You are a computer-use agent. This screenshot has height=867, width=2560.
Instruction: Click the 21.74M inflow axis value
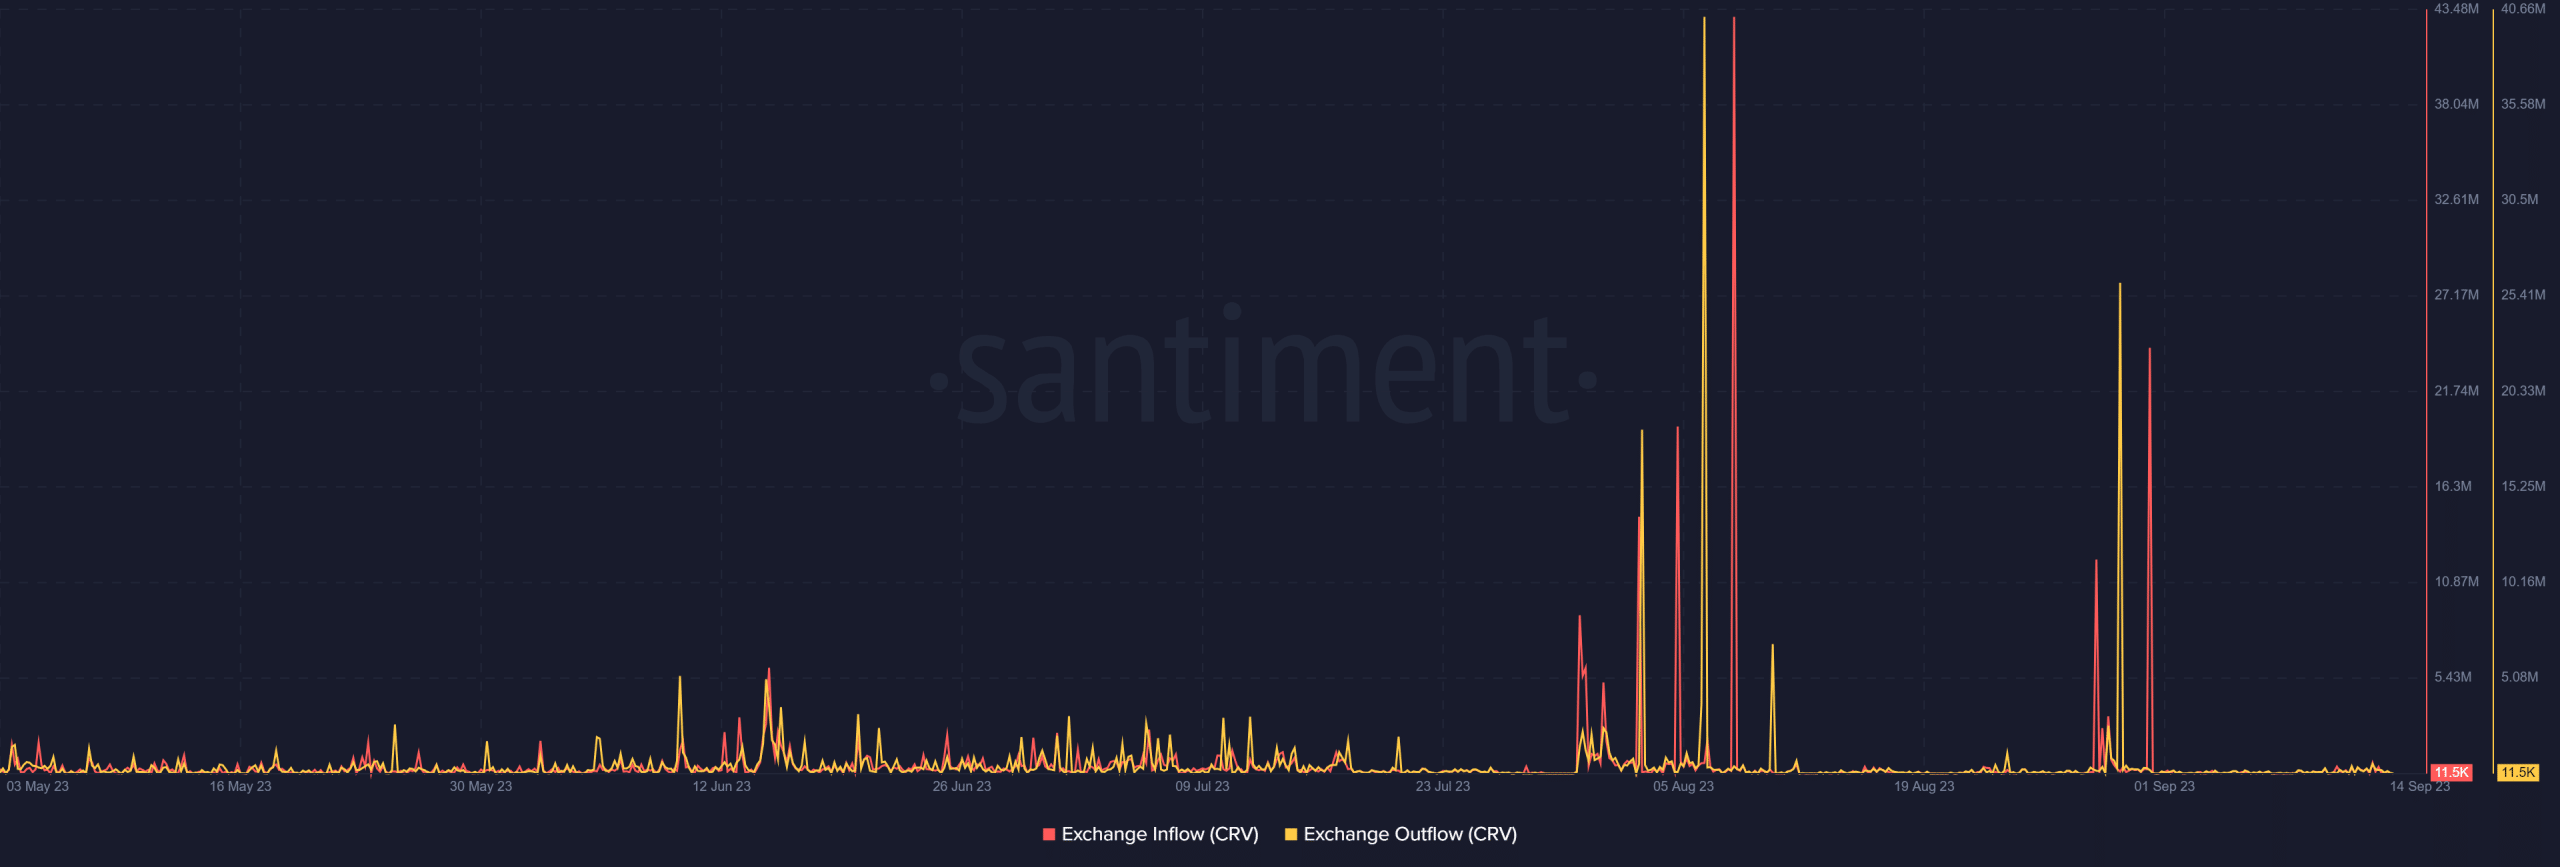pyautogui.click(x=2456, y=391)
